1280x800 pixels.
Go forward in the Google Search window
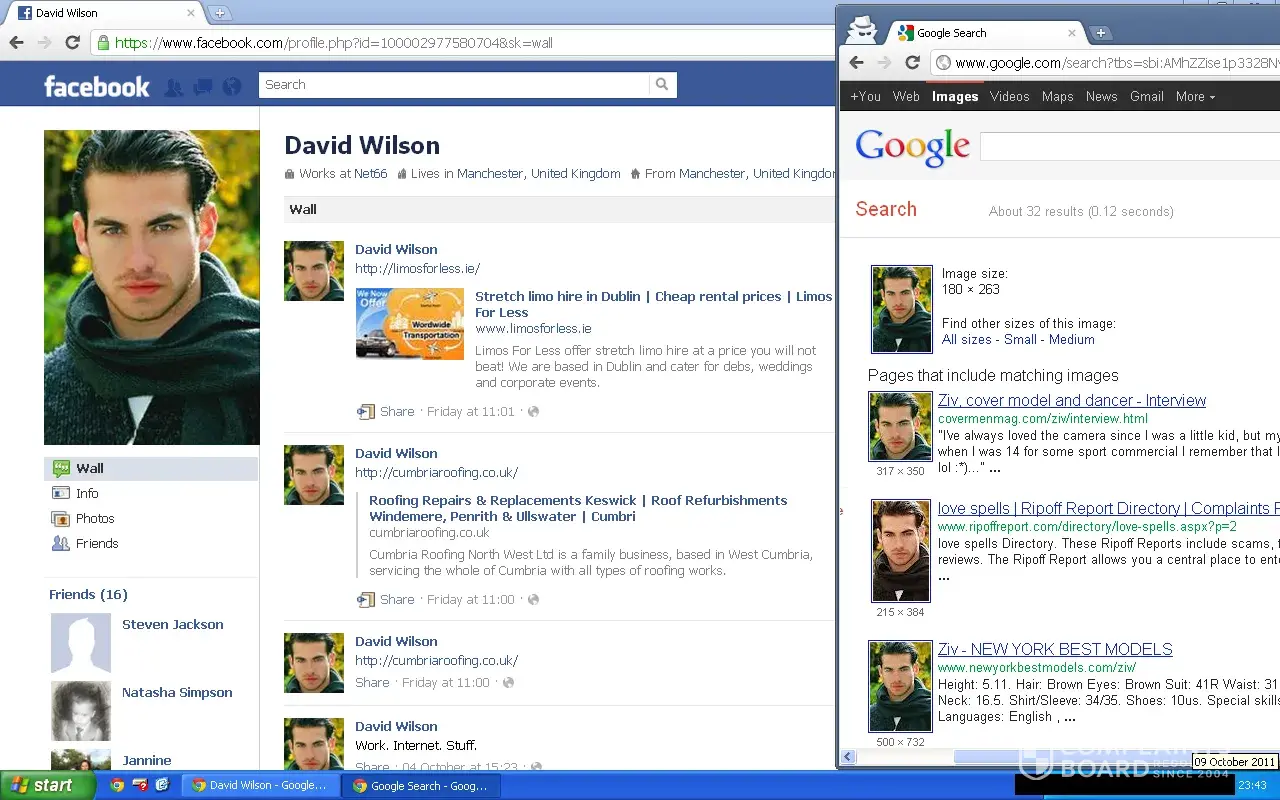tap(884, 63)
